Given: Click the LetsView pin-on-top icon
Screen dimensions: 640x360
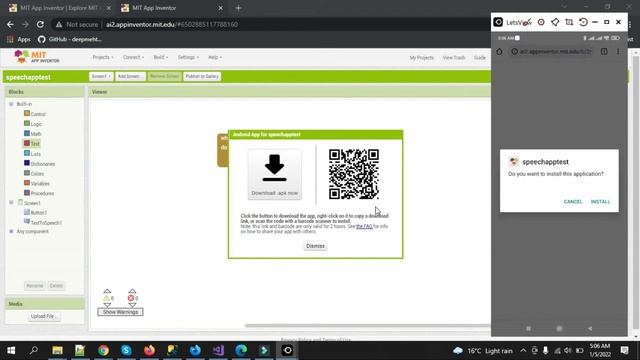Looking at the screenshot, I should (555, 22).
